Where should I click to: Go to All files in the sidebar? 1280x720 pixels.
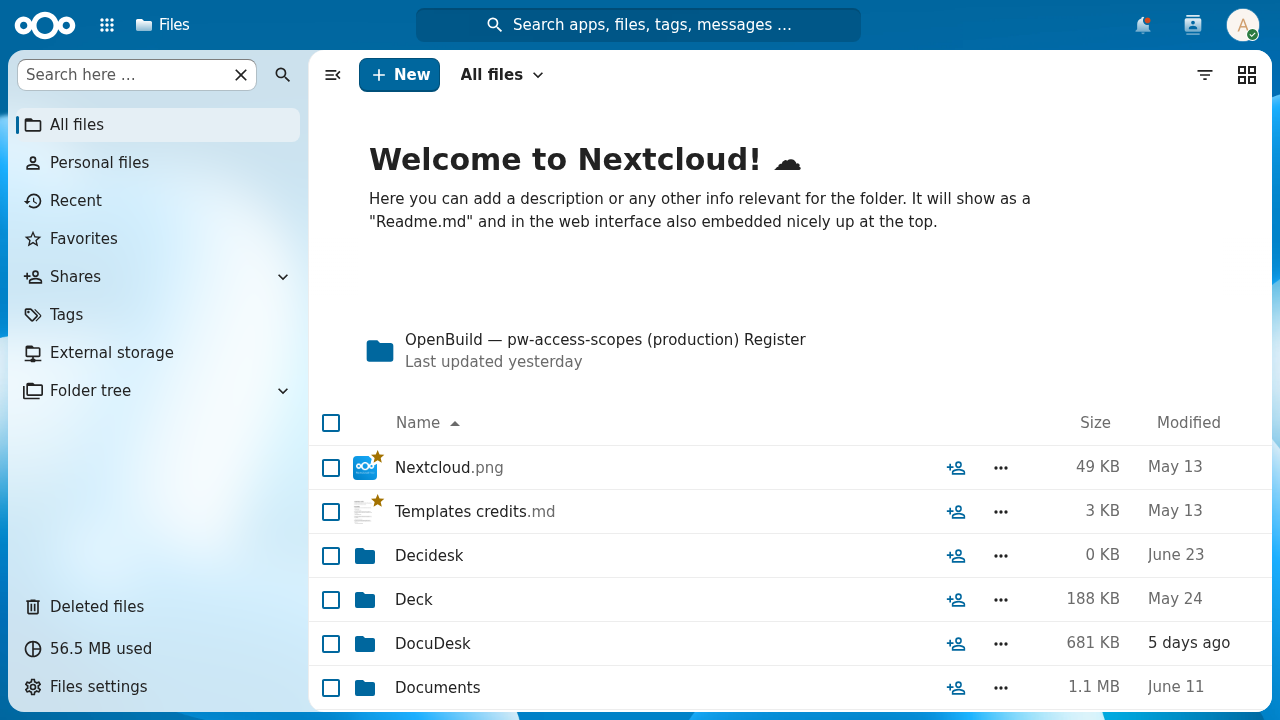pyautogui.click(x=158, y=125)
